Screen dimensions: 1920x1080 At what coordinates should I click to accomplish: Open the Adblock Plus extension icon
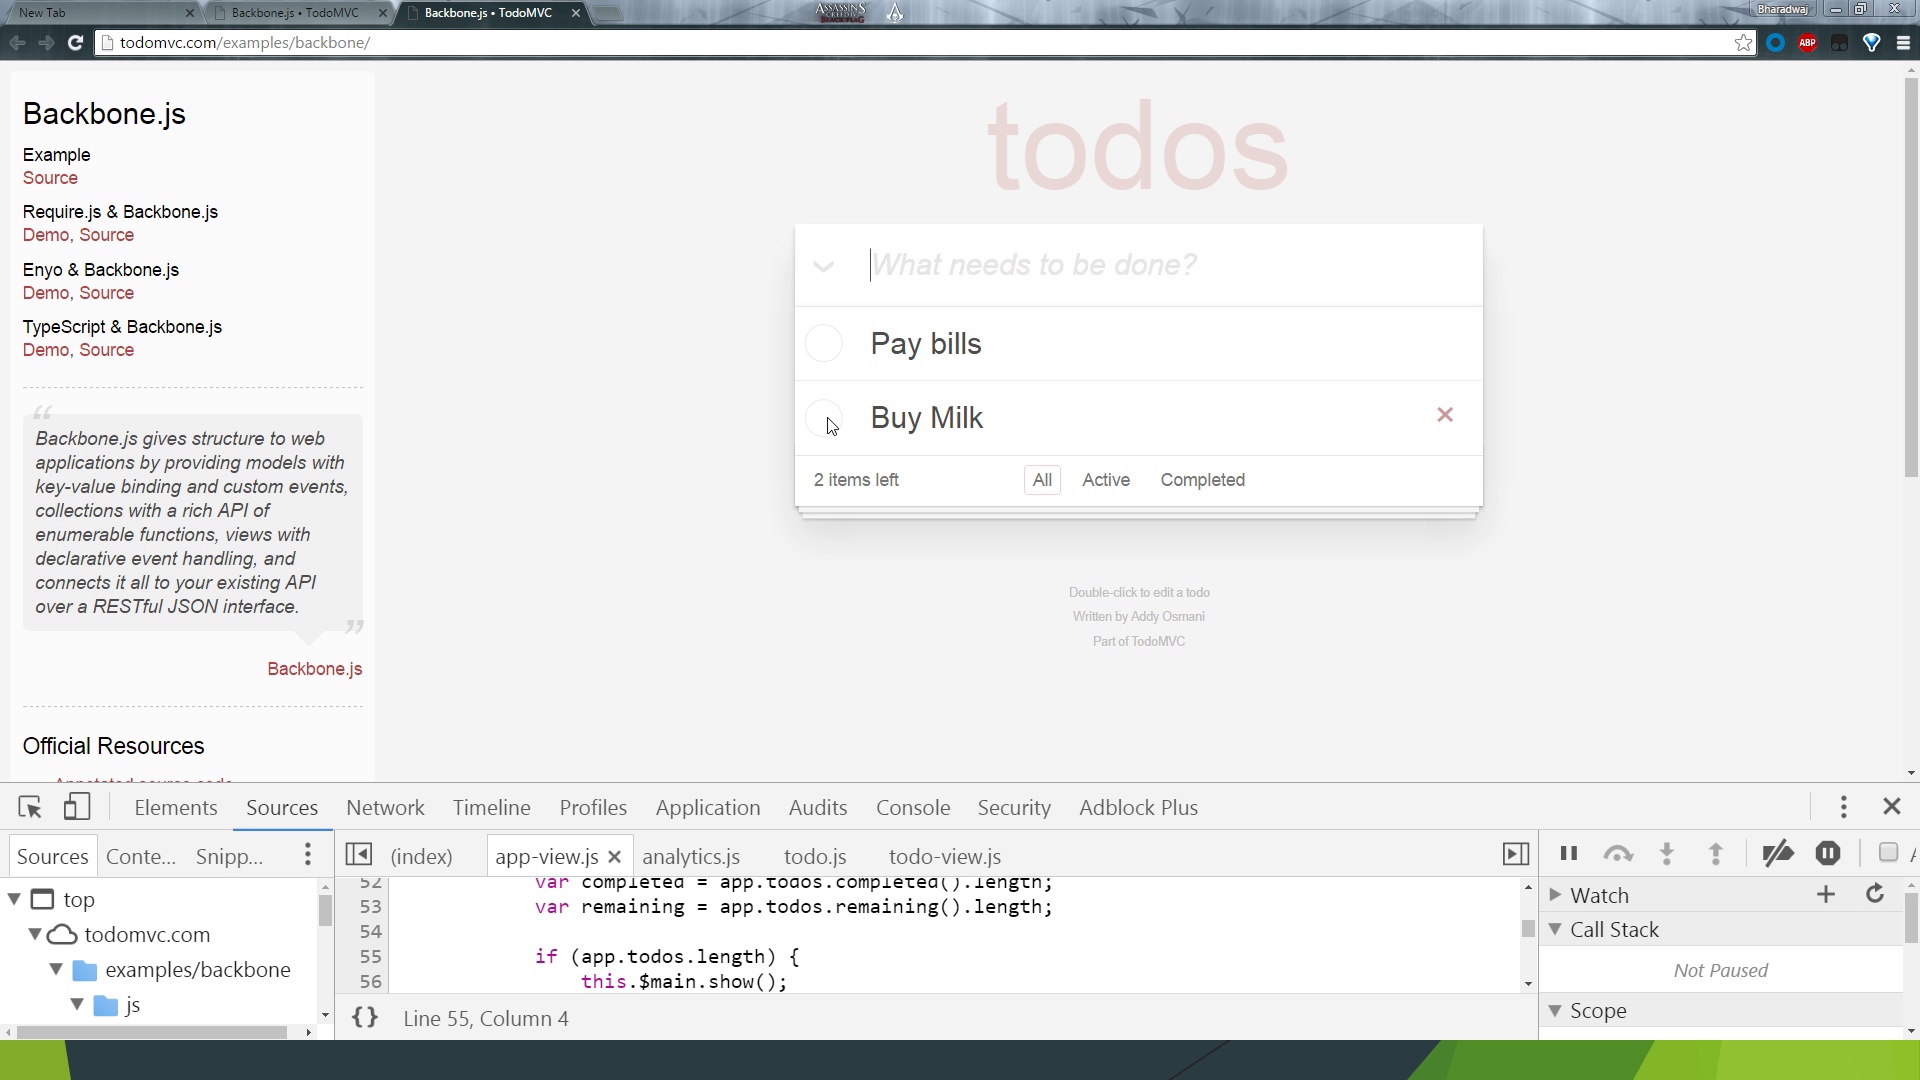[1807, 42]
